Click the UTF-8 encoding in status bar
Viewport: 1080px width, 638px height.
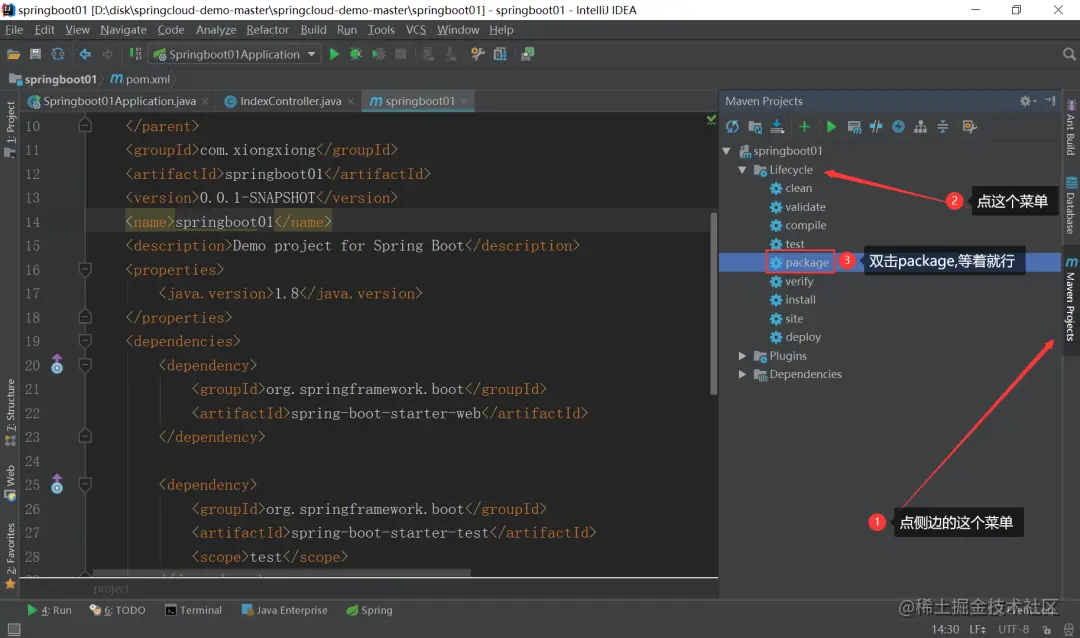[x=1013, y=629]
